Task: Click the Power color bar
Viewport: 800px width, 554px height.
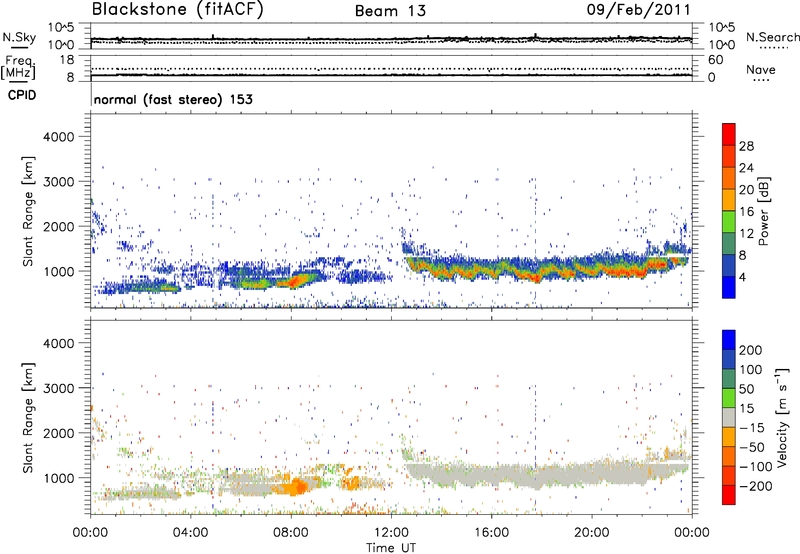Action: (729, 211)
